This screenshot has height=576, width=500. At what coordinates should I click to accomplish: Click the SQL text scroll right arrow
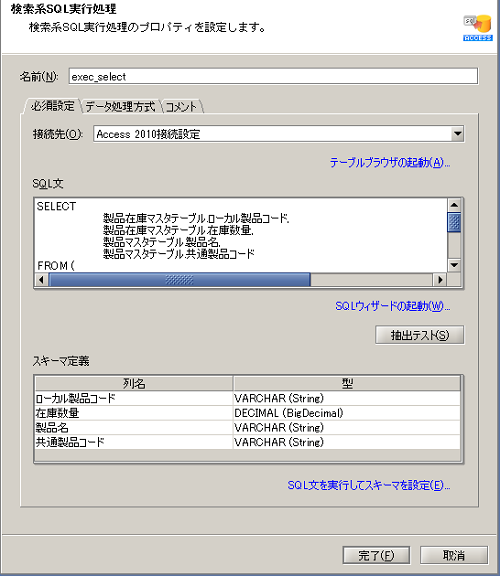coord(440,280)
